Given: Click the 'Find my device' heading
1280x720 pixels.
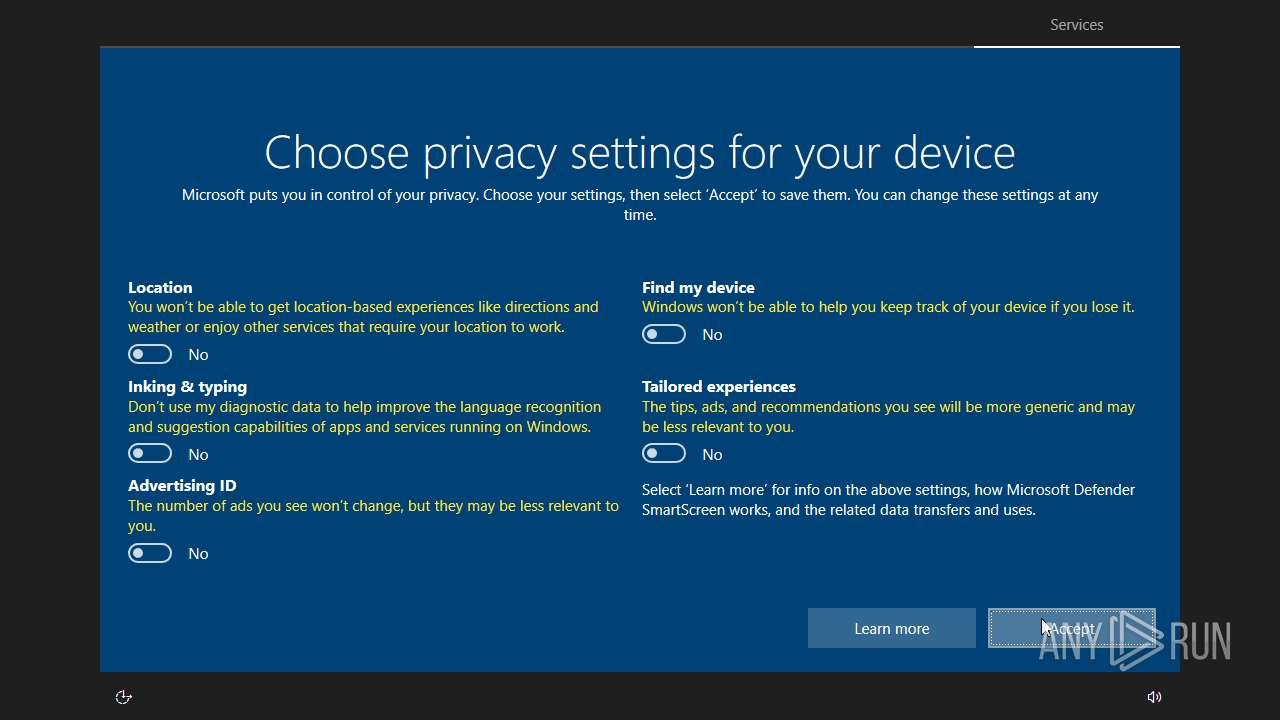Looking at the screenshot, I should (x=698, y=287).
